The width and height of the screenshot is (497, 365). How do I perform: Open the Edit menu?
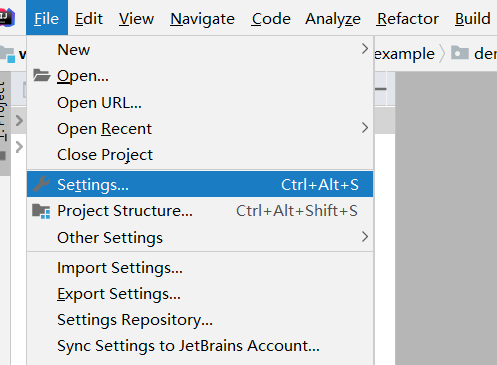click(89, 18)
